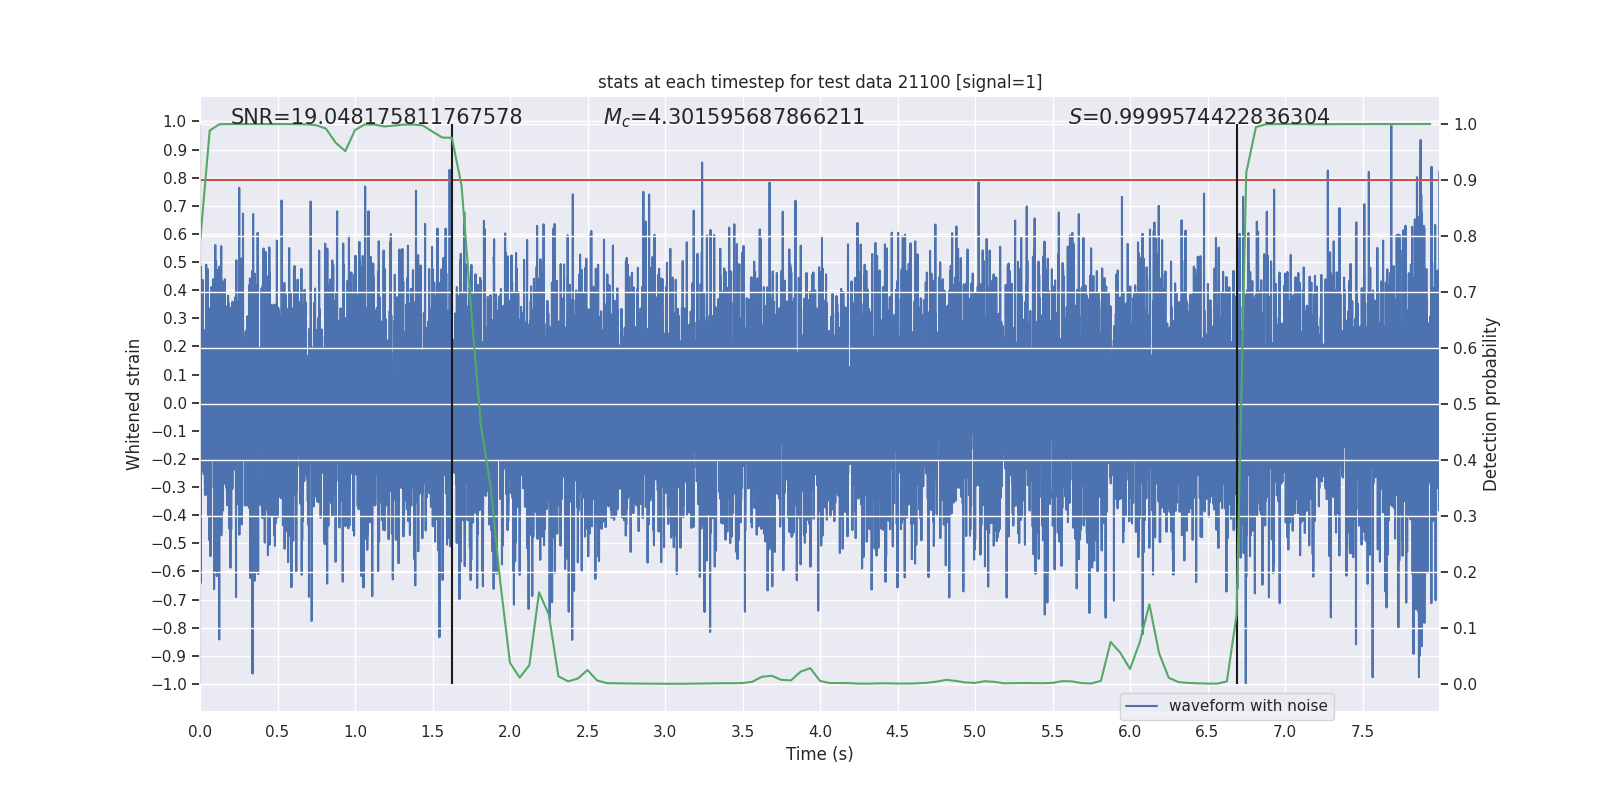1600x800 pixels.
Task: Click the Time axis tick label 7.5
Action: pos(1362,731)
